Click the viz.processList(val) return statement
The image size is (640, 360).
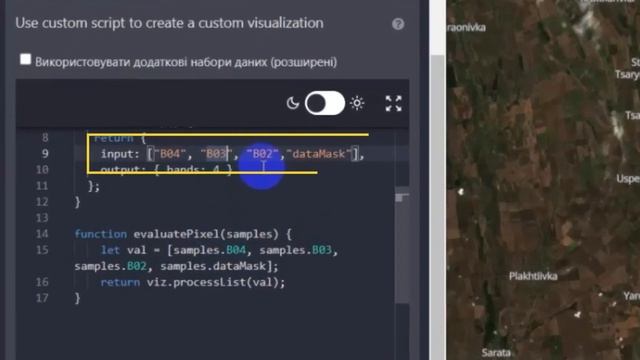click(x=193, y=282)
